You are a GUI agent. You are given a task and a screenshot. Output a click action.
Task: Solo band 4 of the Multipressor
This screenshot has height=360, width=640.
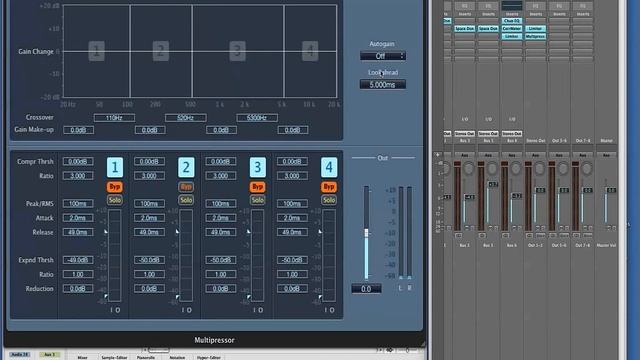(x=329, y=200)
